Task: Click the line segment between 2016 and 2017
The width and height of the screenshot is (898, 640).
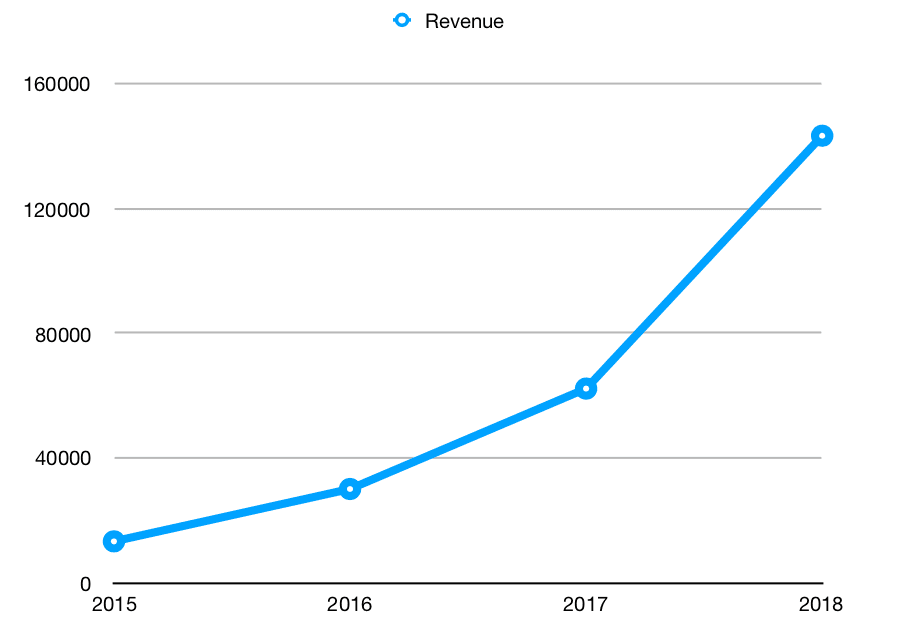Action: (468, 439)
